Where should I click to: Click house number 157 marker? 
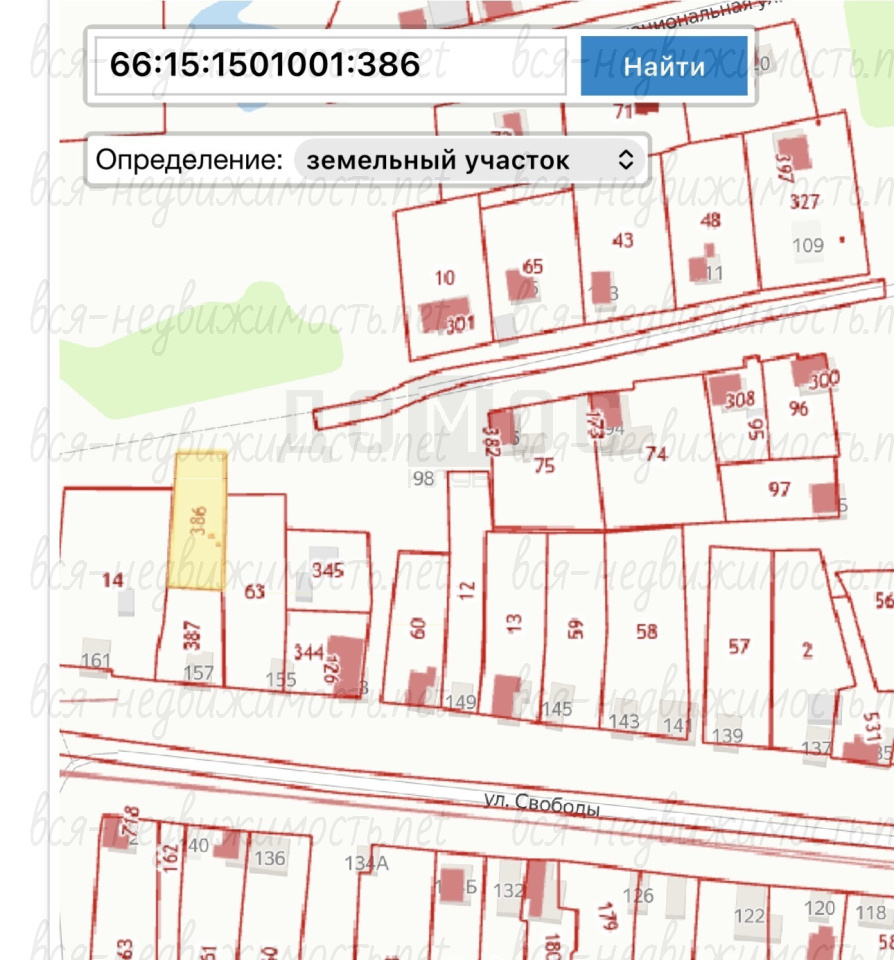pos(198,673)
